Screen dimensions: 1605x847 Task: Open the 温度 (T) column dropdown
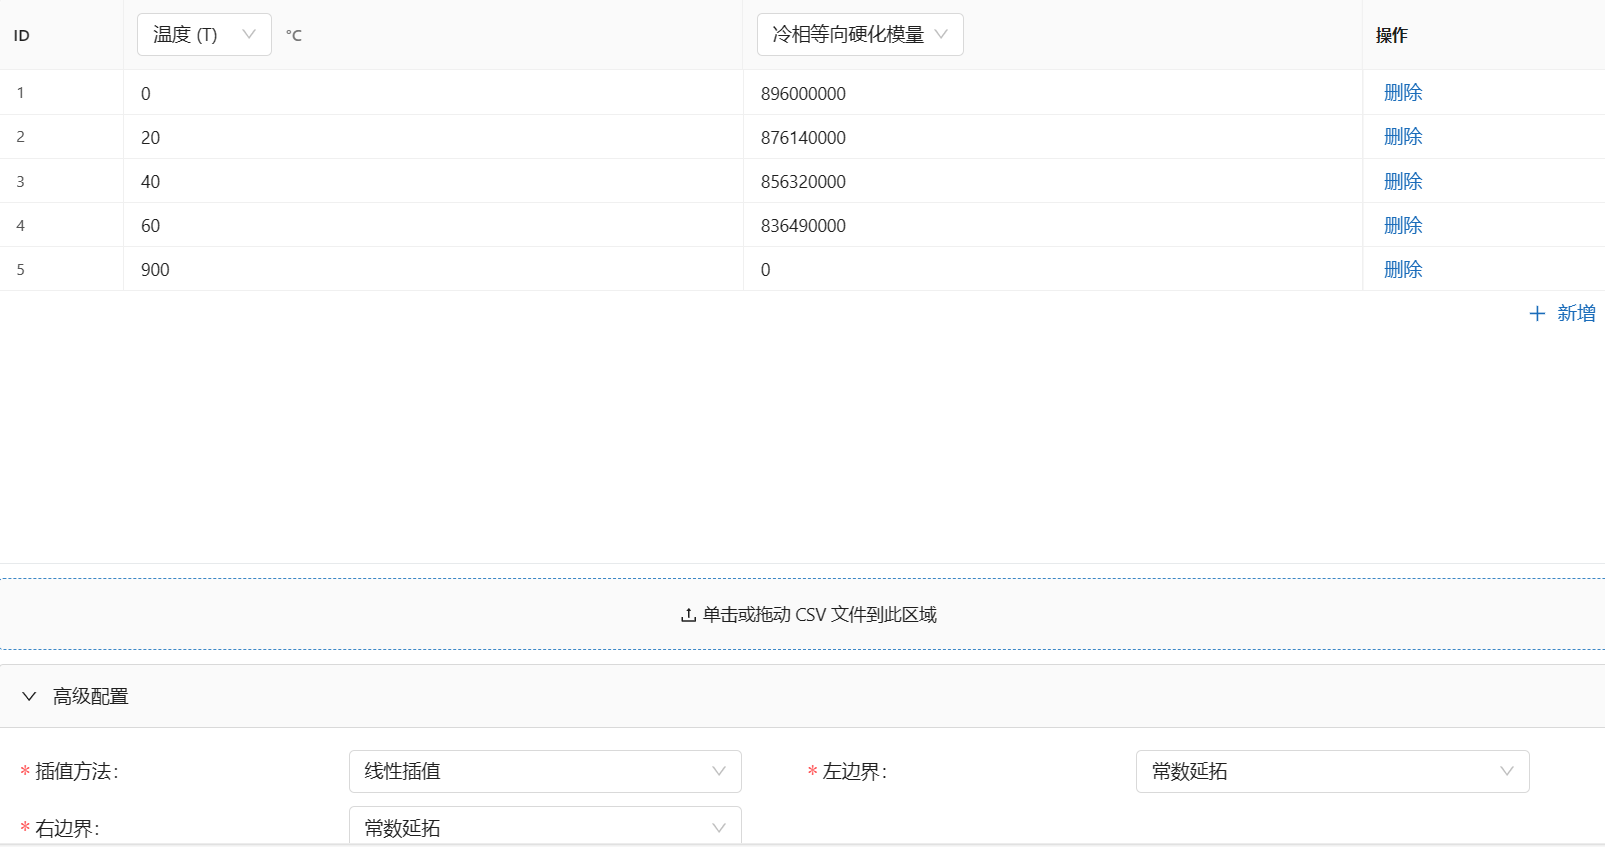tap(204, 35)
